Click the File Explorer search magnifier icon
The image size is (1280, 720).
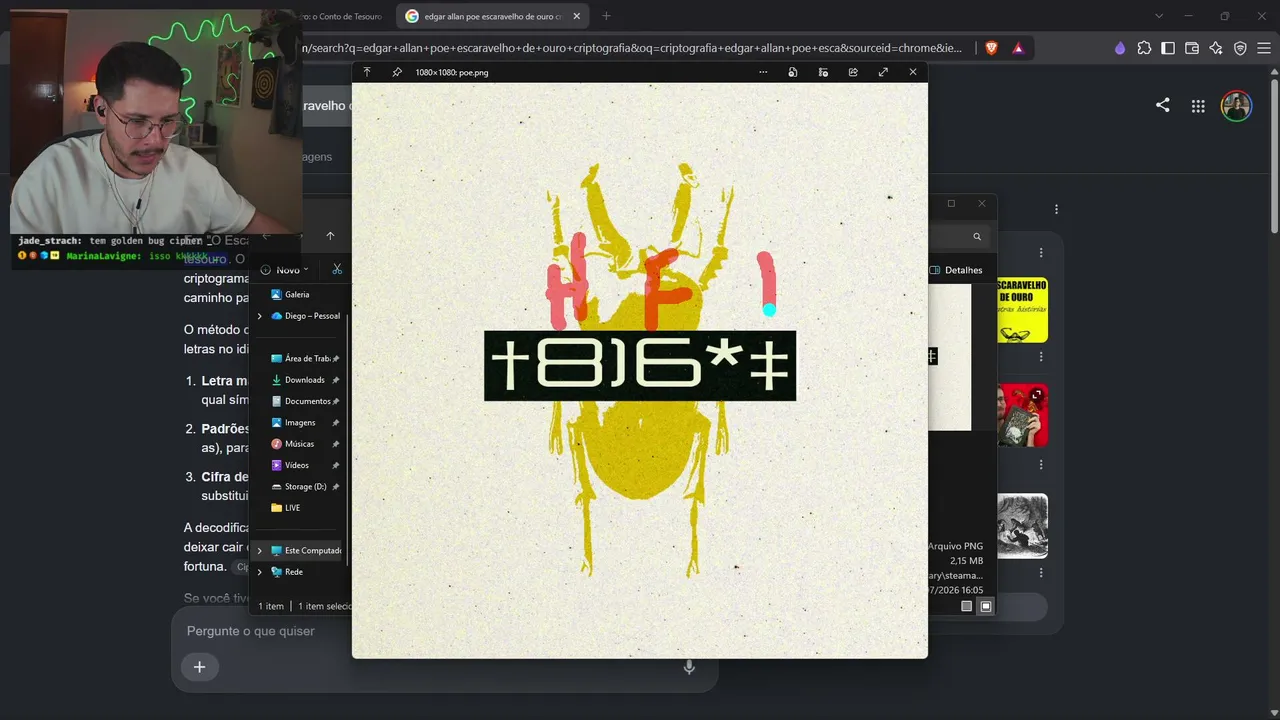click(977, 237)
